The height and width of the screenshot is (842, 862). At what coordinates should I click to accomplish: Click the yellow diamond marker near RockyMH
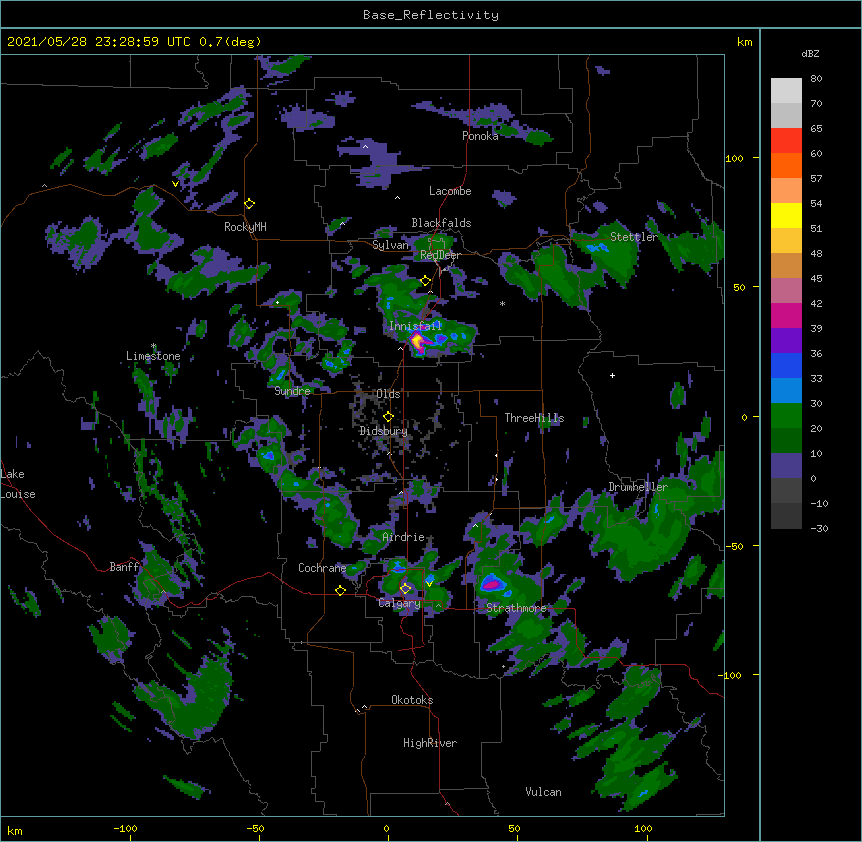tap(250, 203)
